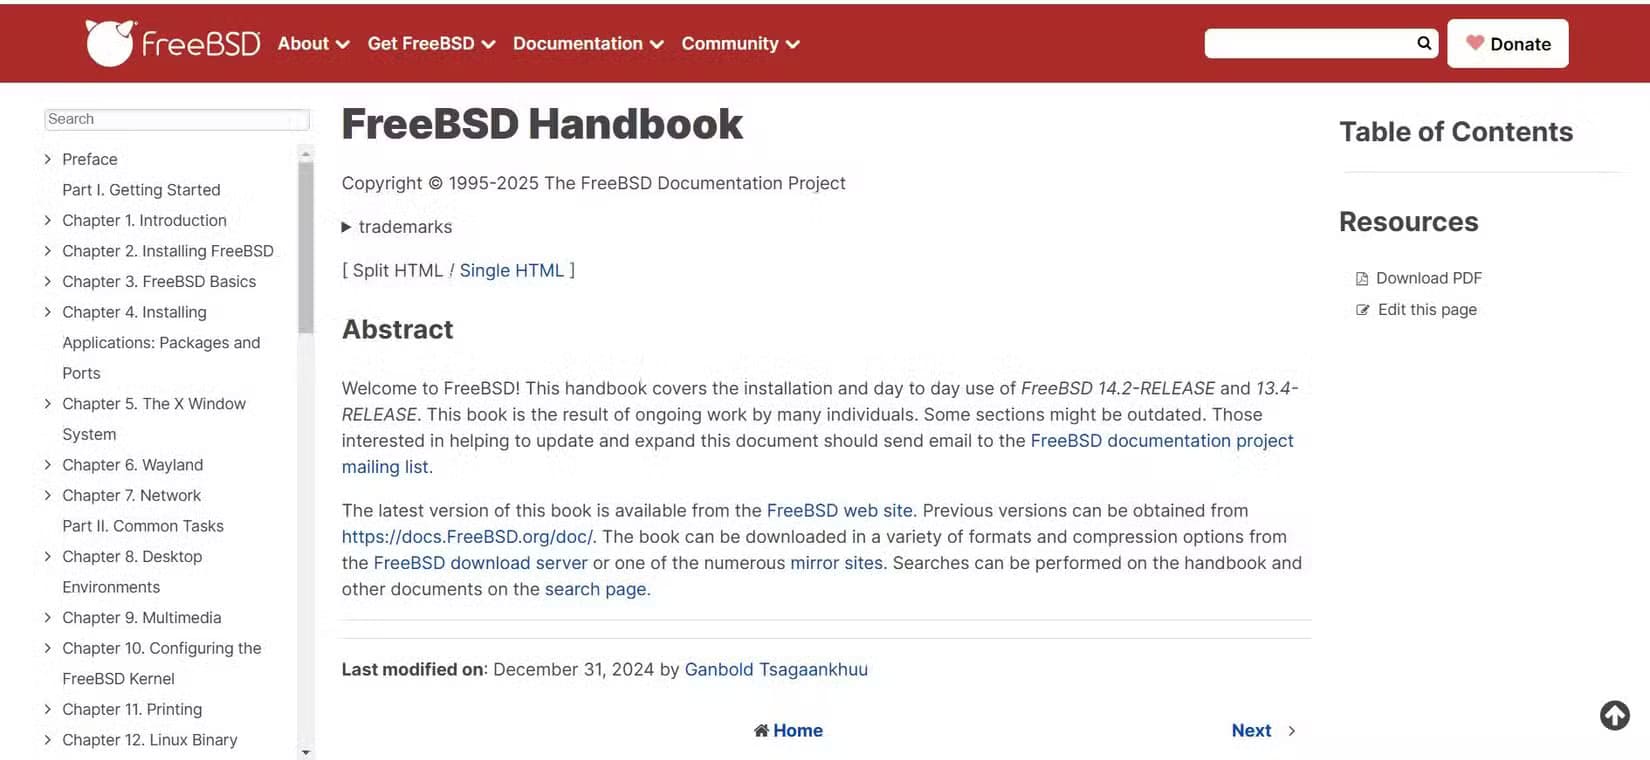Expand the trademarks disclosure triangle

point(347,227)
